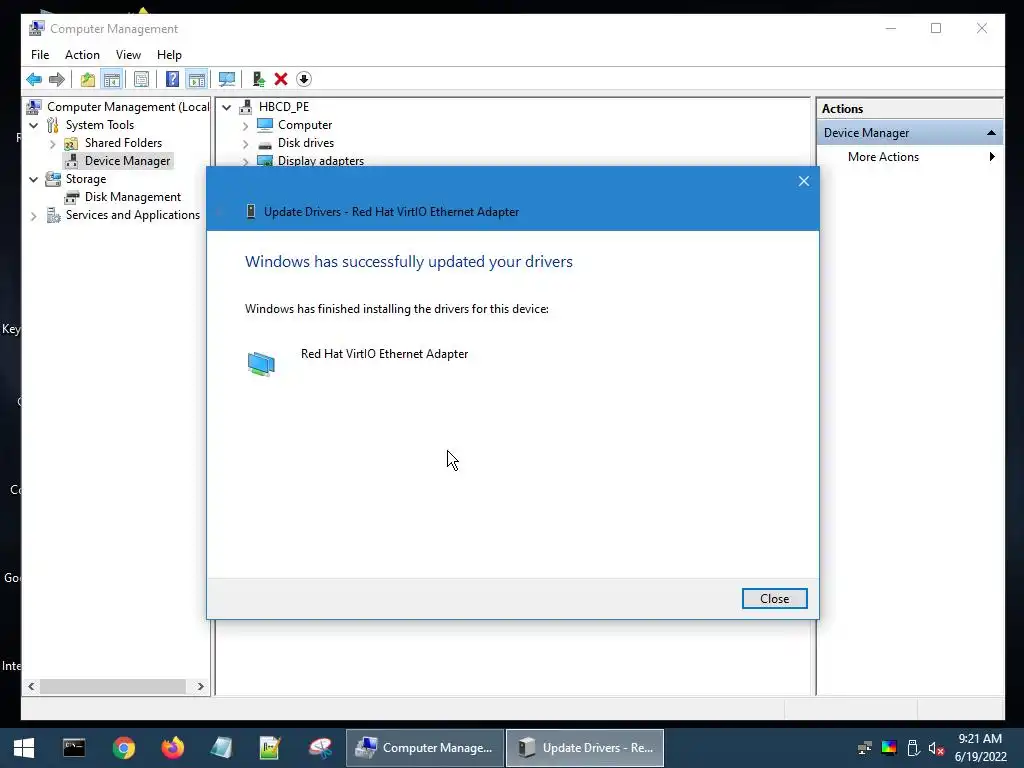Switch to Update Drivers taskbar button
Viewport: 1024px width, 768px height.
584,748
